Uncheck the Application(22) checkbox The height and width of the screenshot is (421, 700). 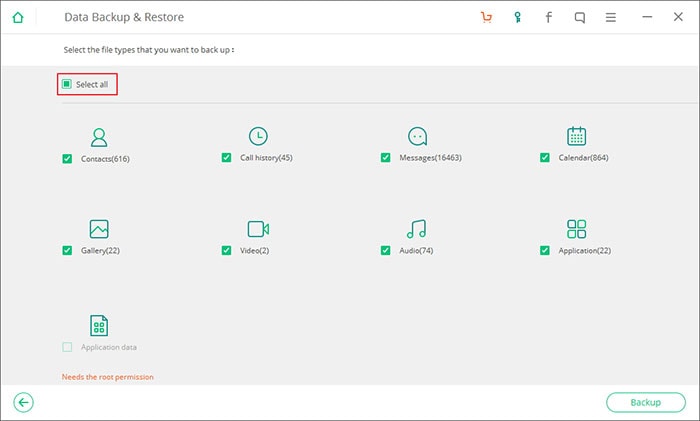click(545, 250)
